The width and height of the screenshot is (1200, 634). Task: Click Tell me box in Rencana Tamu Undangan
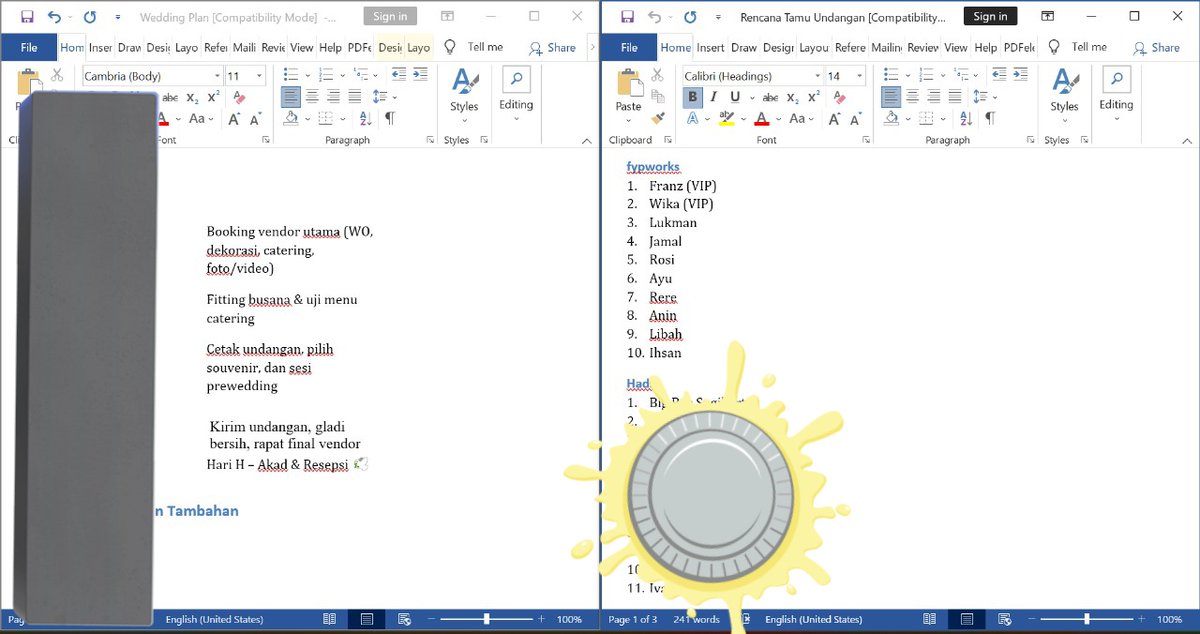tap(1079, 47)
